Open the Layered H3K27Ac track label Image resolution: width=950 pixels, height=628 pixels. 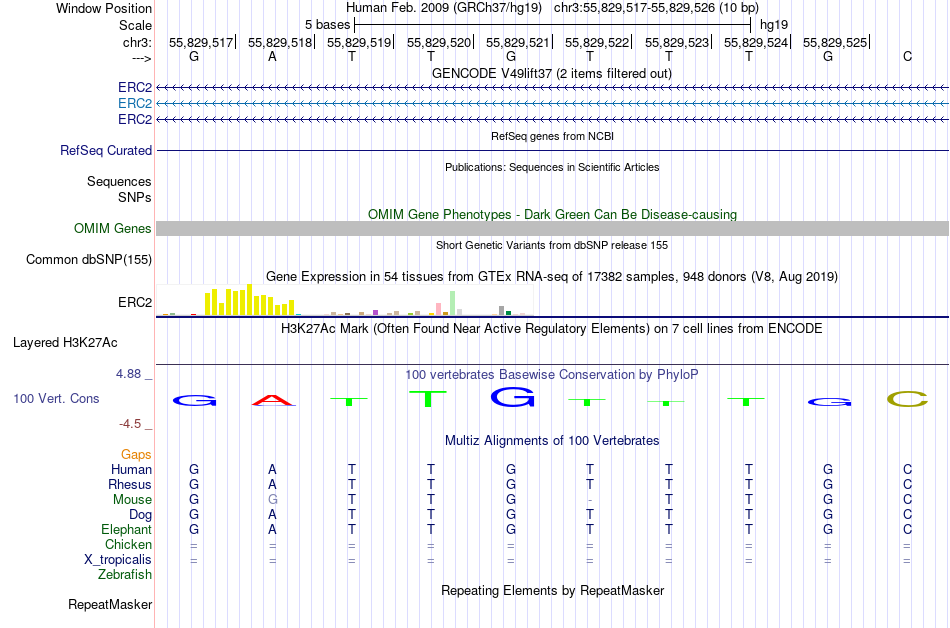click(65, 343)
